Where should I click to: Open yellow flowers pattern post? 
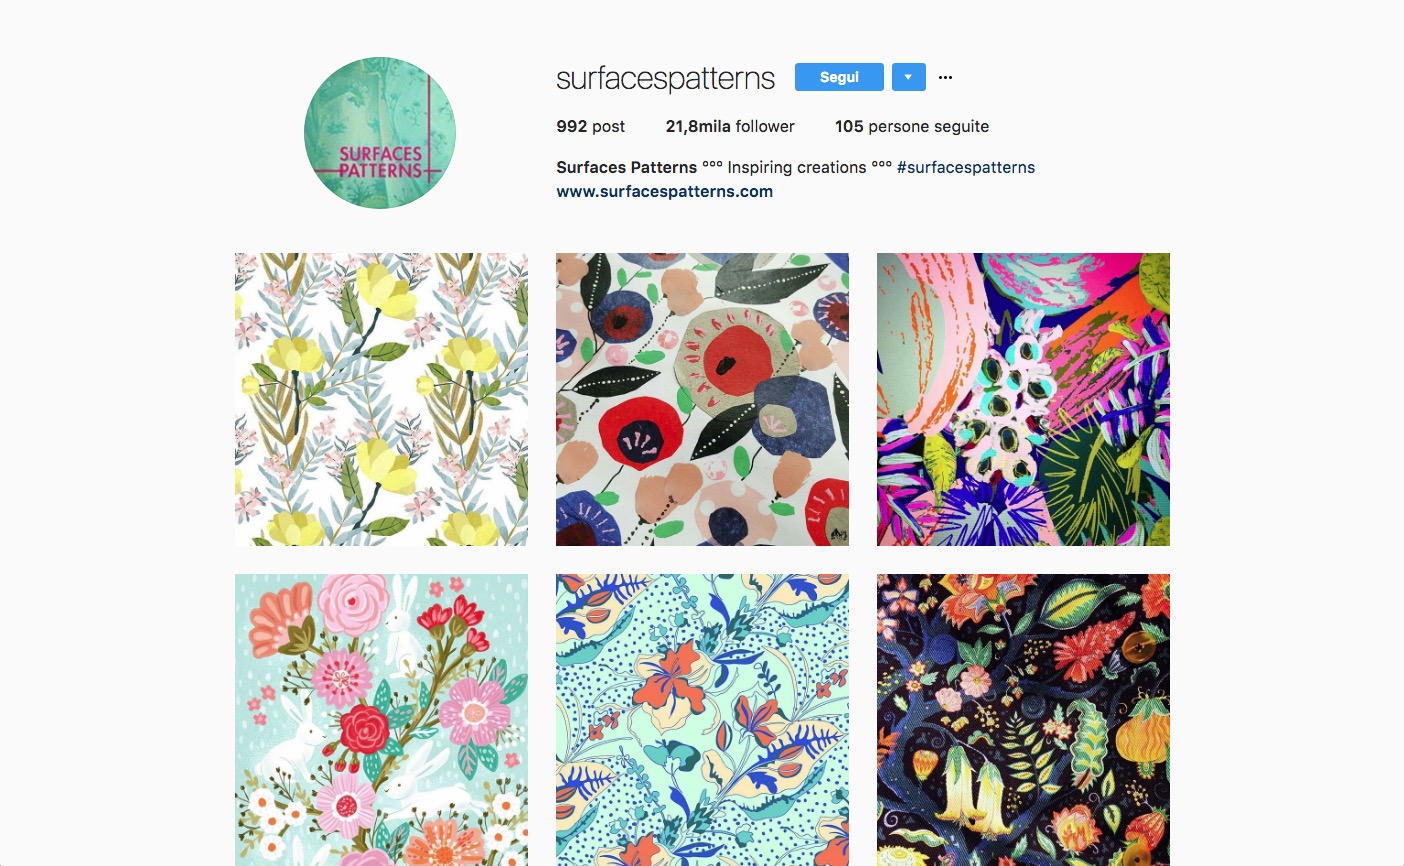pyautogui.click(x=381, y=399)
